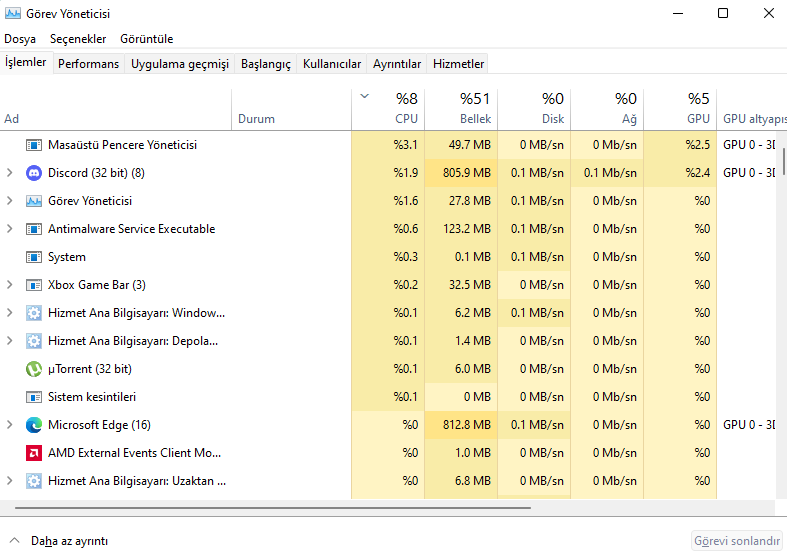
Task: Expand Hizmet Ana Bilgisayarı: Uzaktan row
Action: click(x=10, y=481)
